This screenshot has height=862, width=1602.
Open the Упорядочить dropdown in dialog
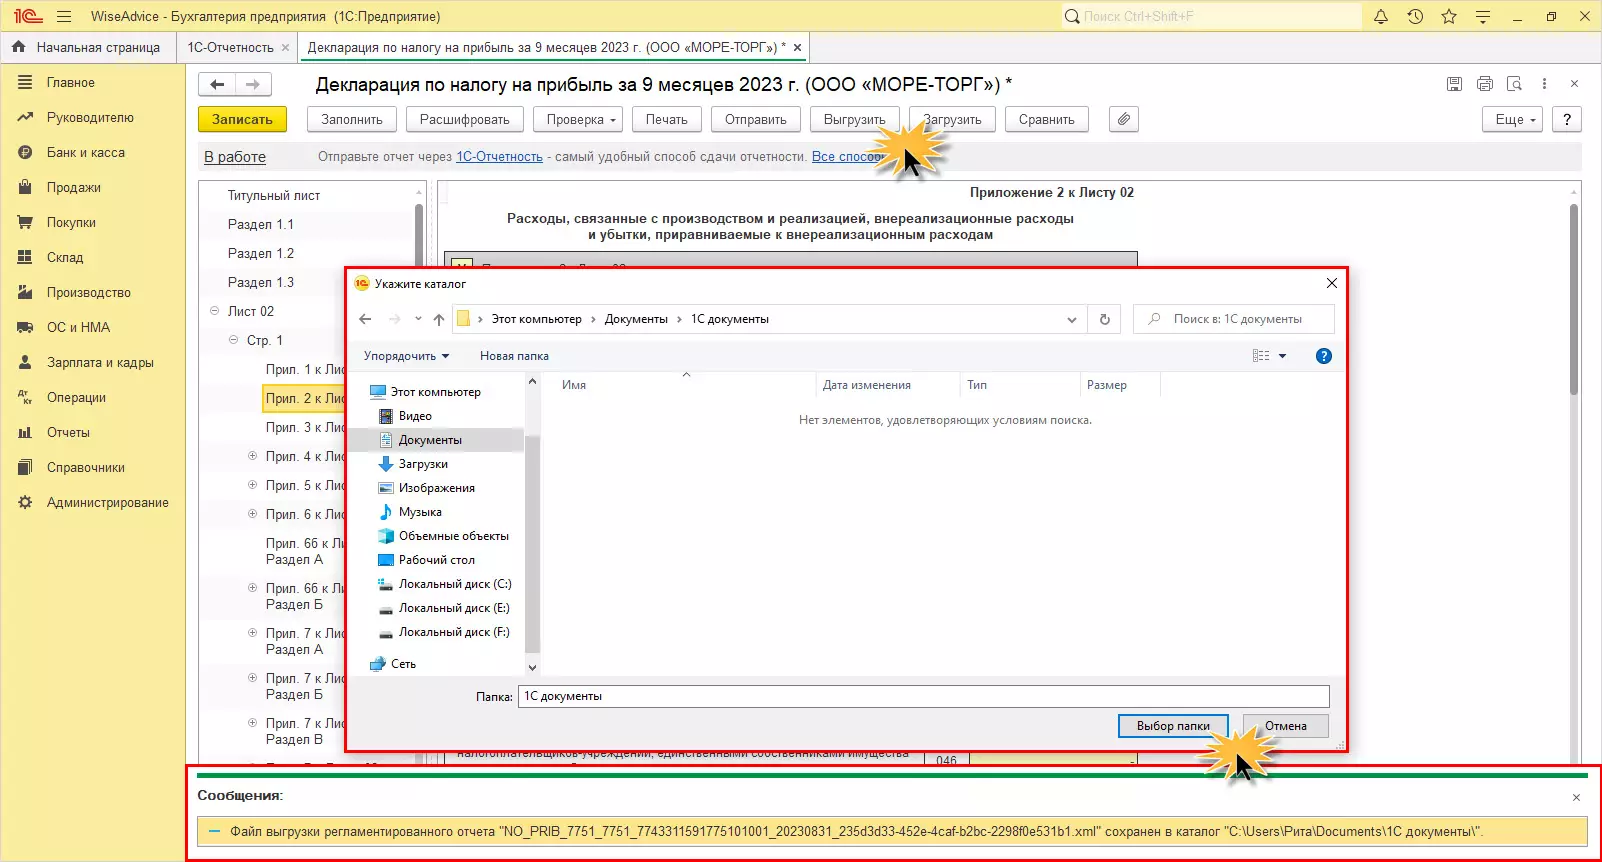point(406,356)
